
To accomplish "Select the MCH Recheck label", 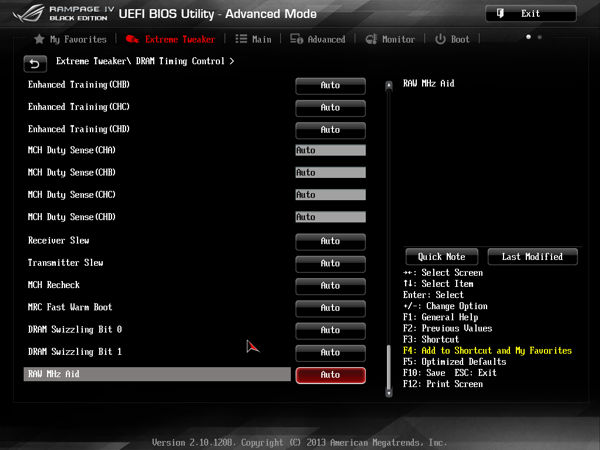I will pos(54,285).
